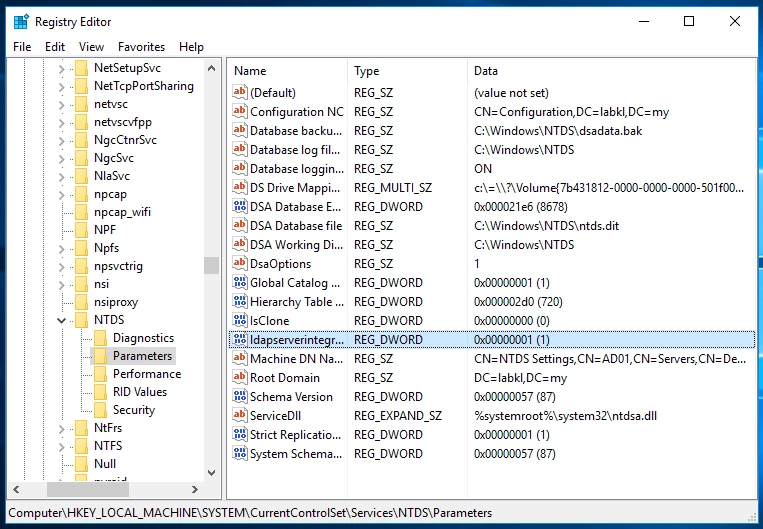
Task: Click the icon next to Root Domain
Action: (x=240, y=377)
